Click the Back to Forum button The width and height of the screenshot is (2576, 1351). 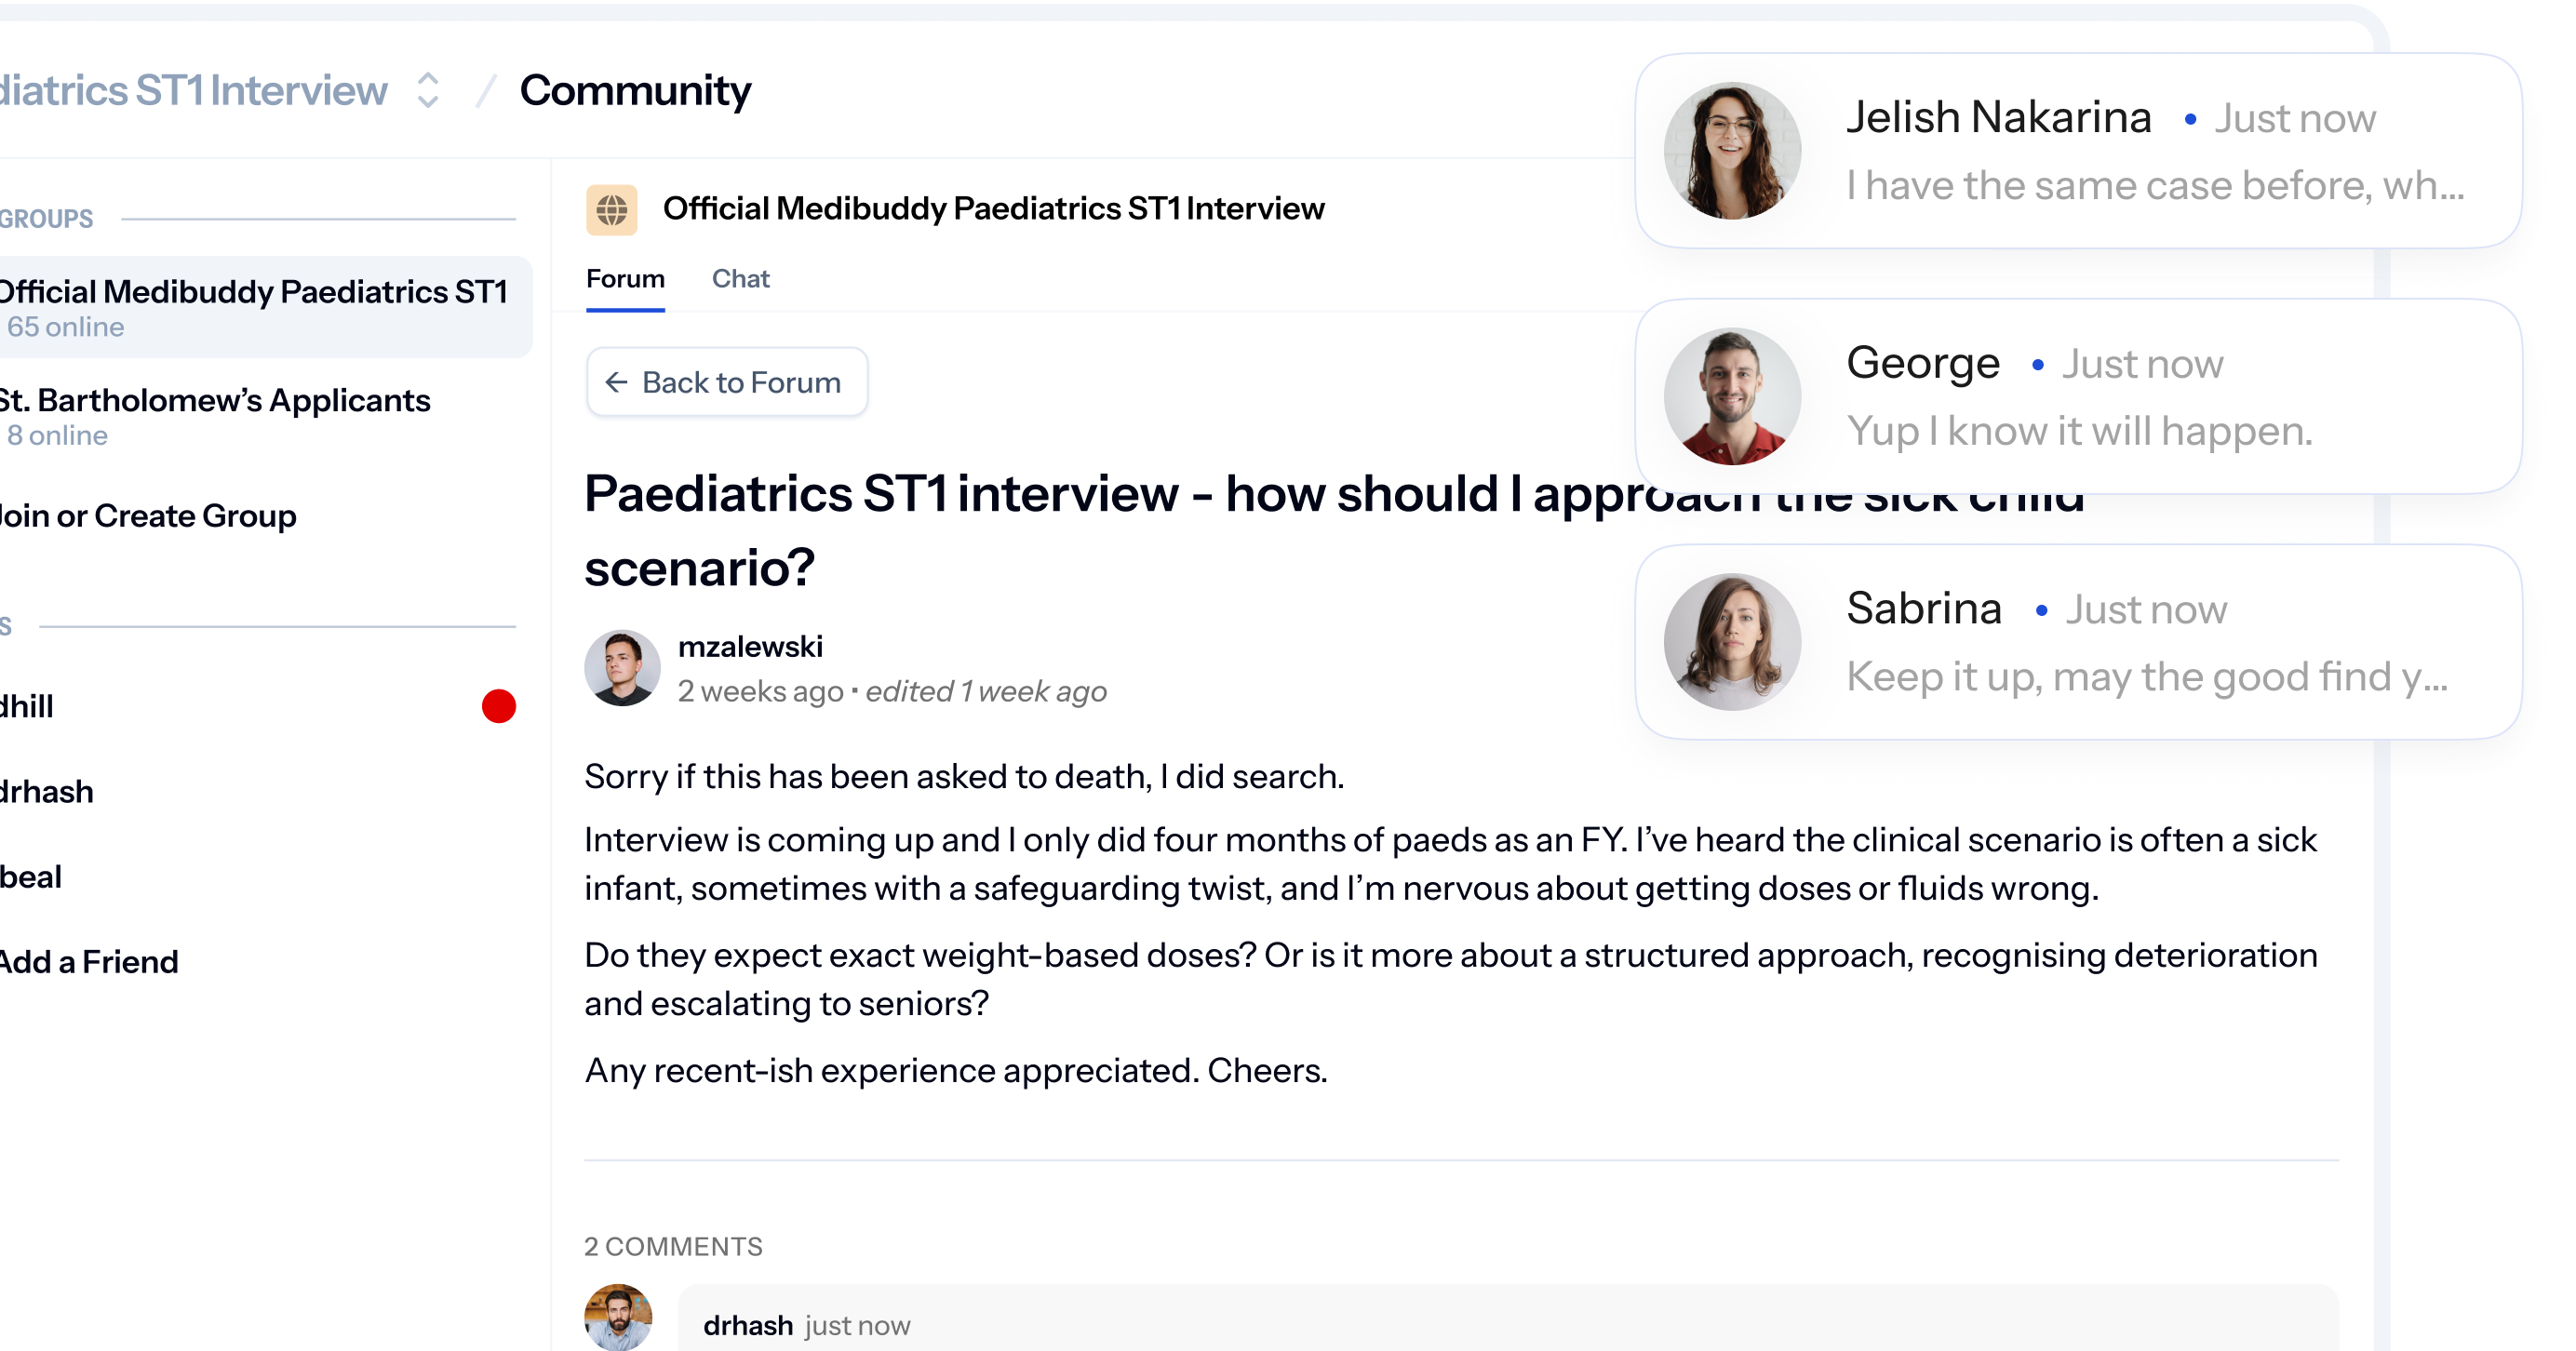(x=727, y=382)
